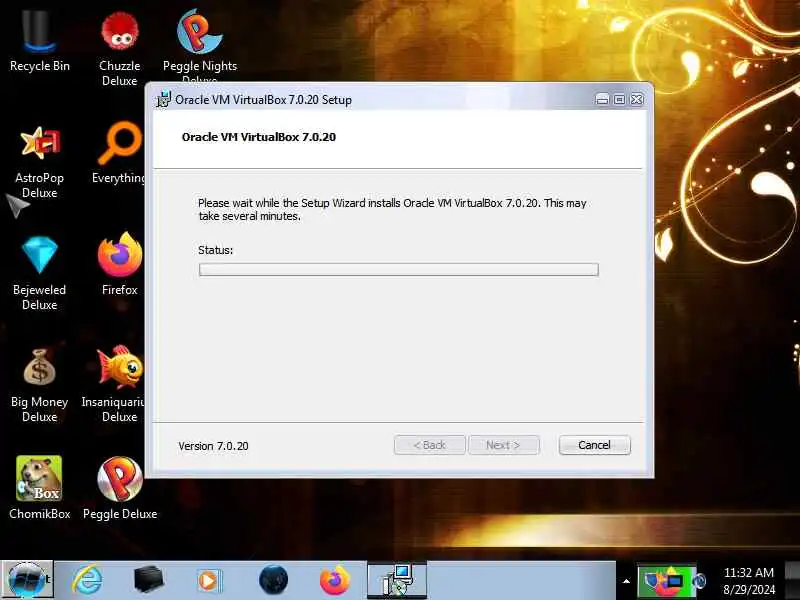Click the colorful system tray icon group
The image size is (800, 600).
point(668,581)
